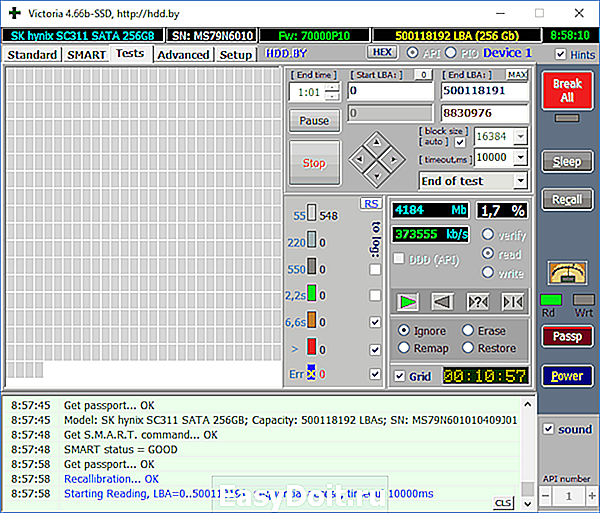The height and width of the screenshot is (513, 600).
Task: Adjust End time spinner arrows
Action: [x=332, y=92]
